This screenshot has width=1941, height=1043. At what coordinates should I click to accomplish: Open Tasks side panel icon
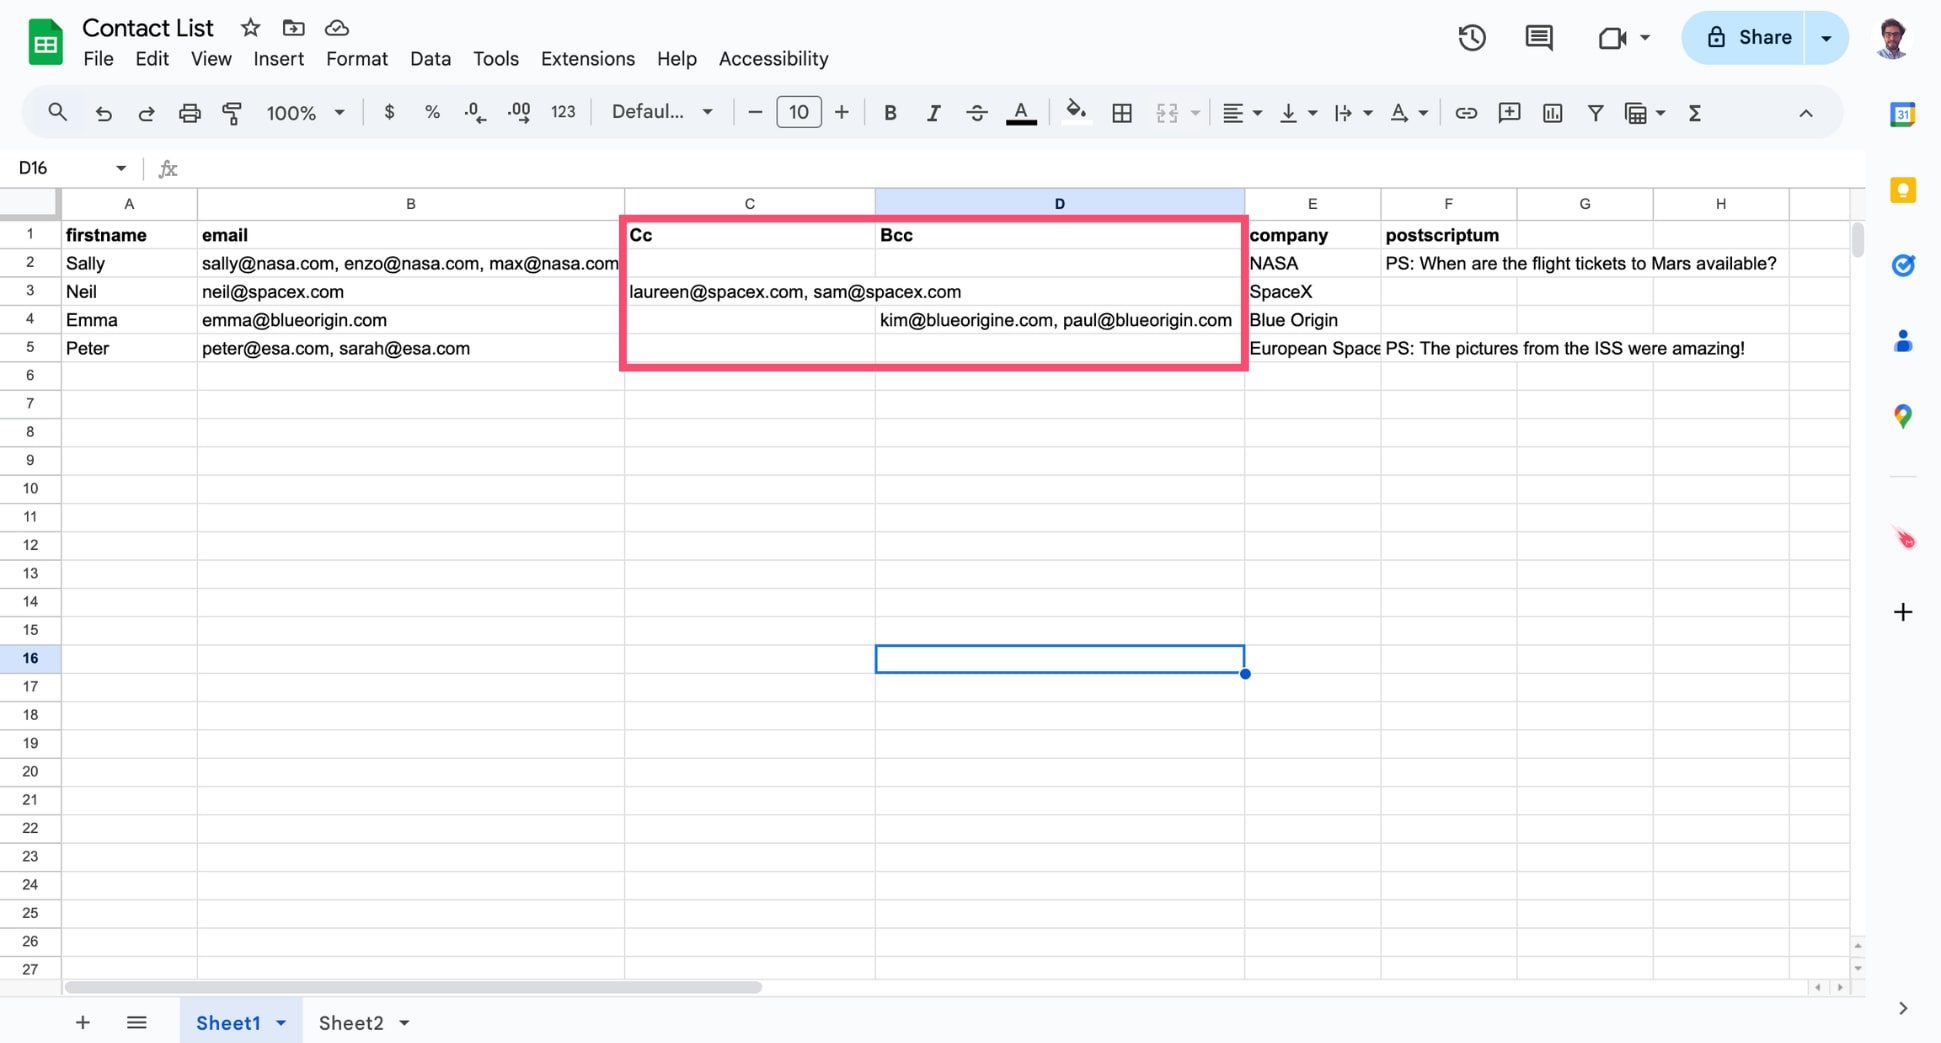tap(1903, 265)
